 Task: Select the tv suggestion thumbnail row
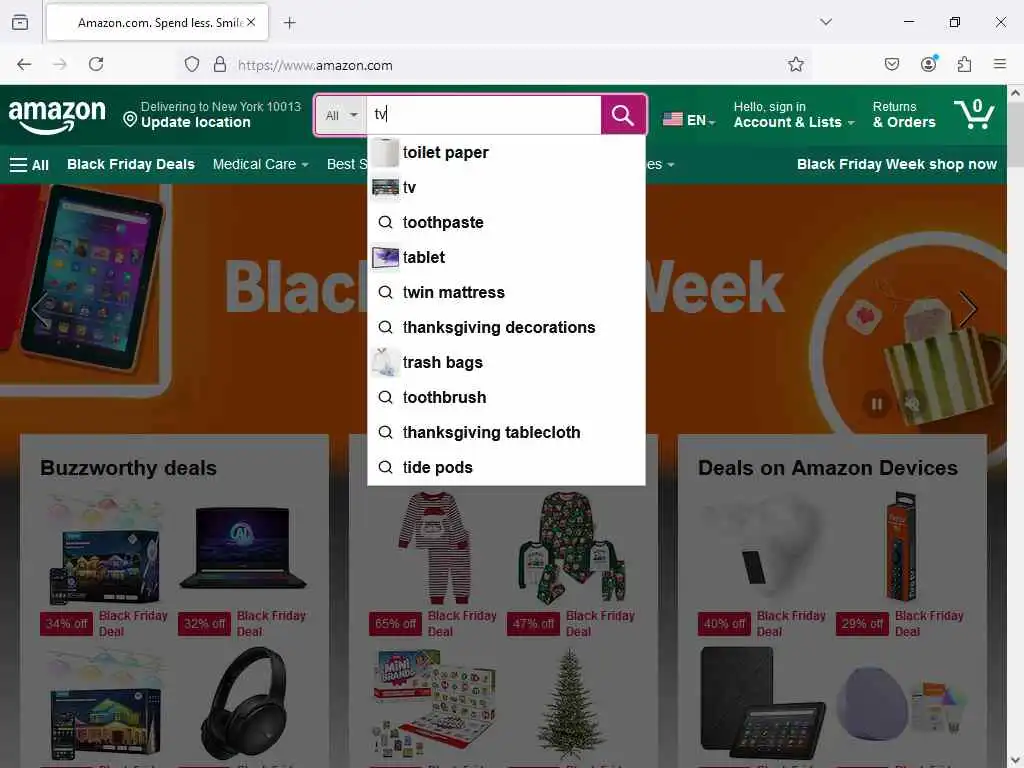coord(506,187)
